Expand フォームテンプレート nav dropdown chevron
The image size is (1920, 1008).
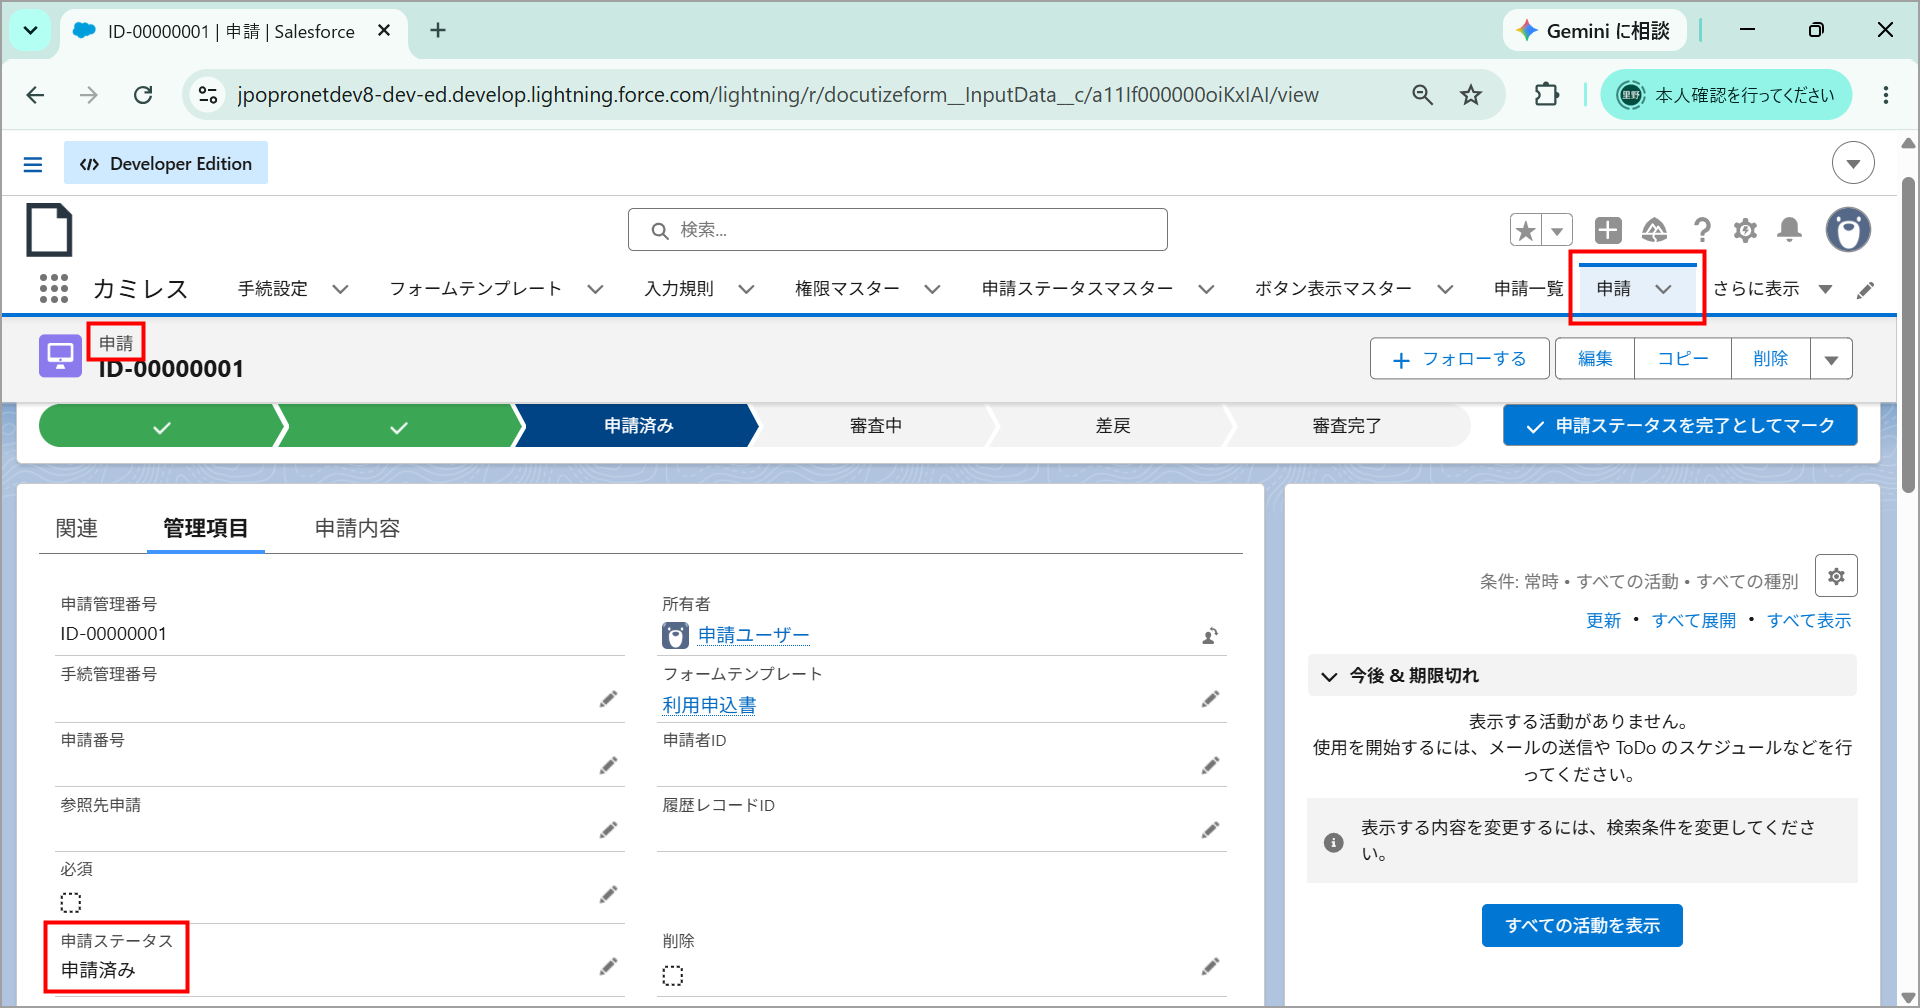[595, 289]
